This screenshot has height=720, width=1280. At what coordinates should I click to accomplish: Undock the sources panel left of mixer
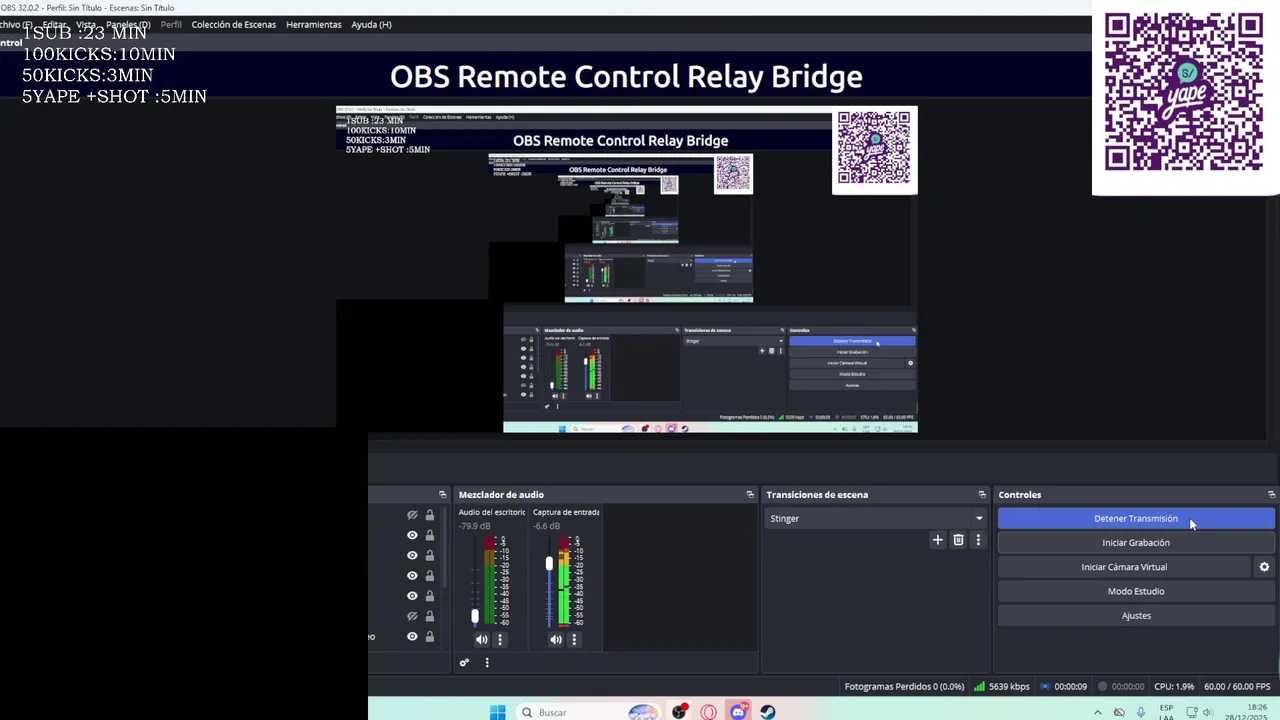(442, 495)
